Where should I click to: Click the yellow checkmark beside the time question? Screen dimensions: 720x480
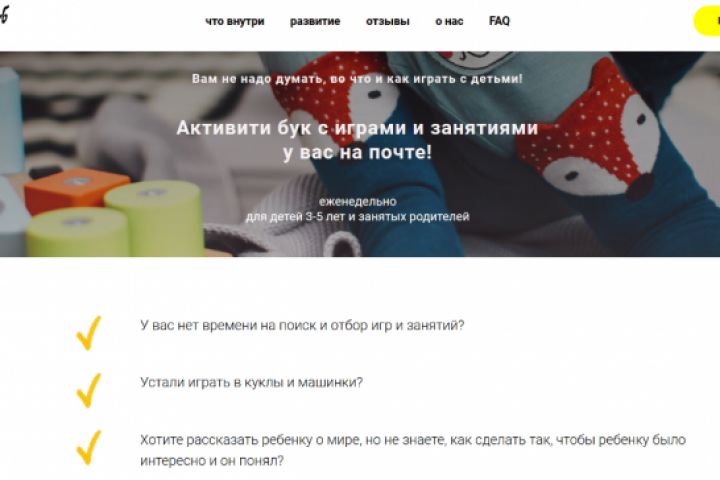[89, 333]
